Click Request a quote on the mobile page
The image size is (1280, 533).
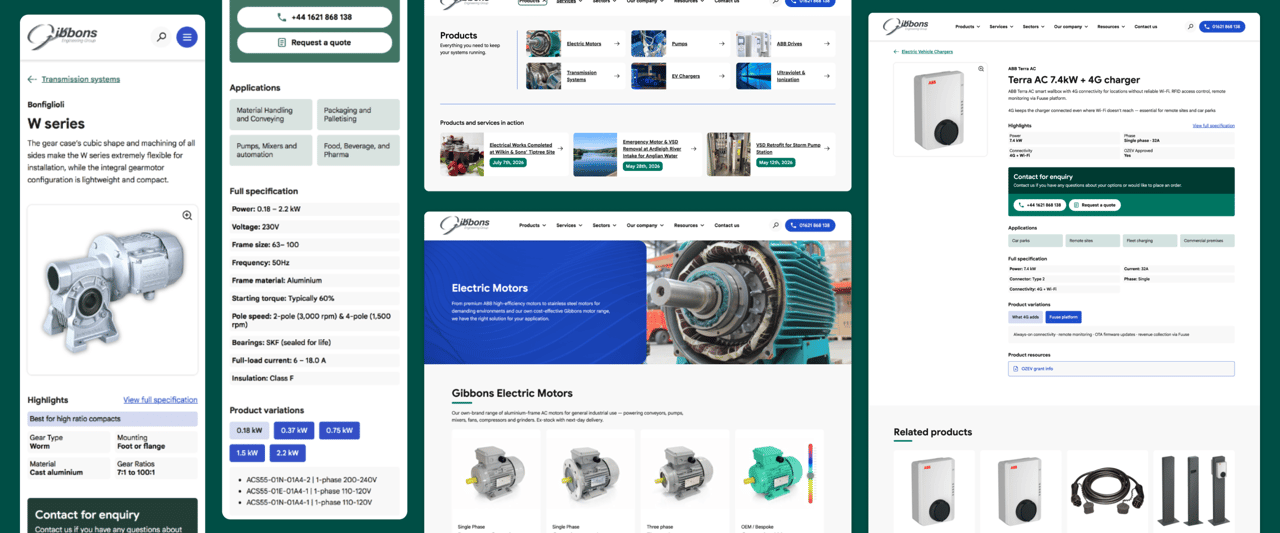315,42
